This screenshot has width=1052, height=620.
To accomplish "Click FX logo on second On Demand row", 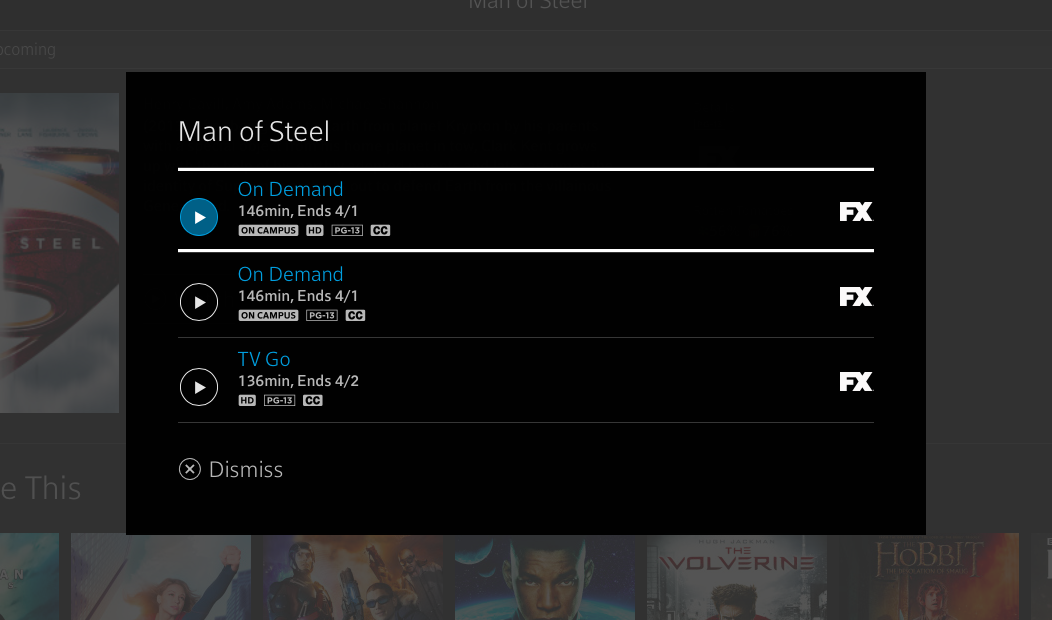I will pyautogui.click(x=856, y=297).
